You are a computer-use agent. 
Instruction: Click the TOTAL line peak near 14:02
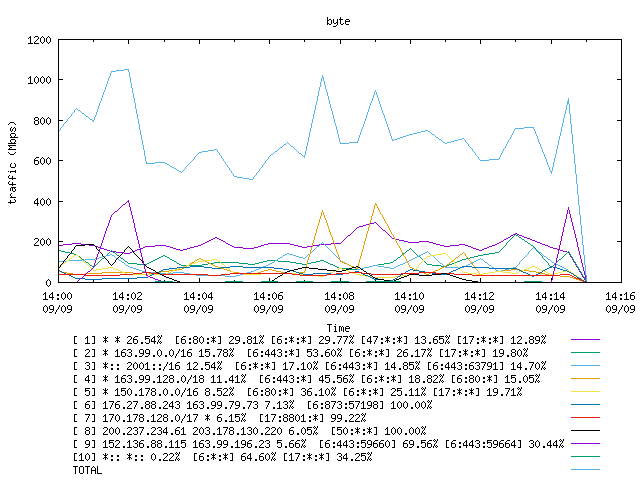[x=129, y=69]
